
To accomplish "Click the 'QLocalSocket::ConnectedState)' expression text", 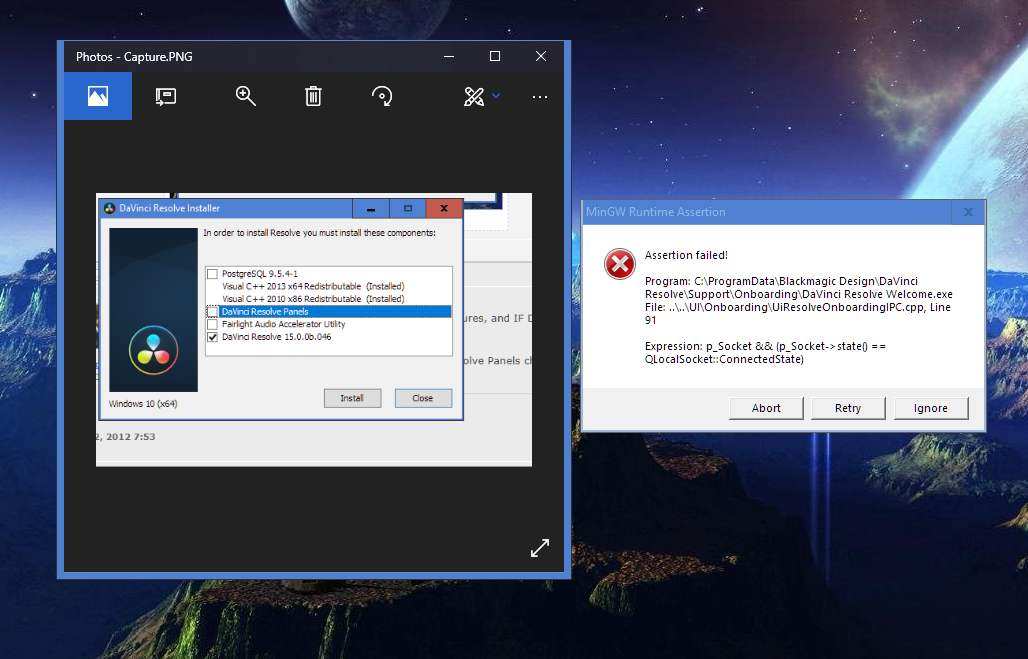I will point(724,359).
